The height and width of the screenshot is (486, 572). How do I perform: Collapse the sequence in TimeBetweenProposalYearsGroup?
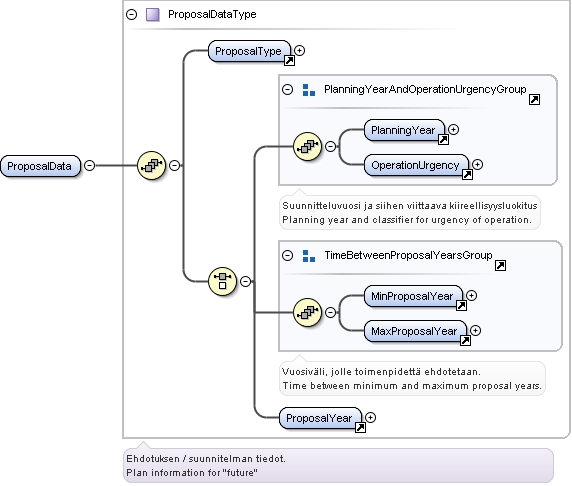coord(331,312)
